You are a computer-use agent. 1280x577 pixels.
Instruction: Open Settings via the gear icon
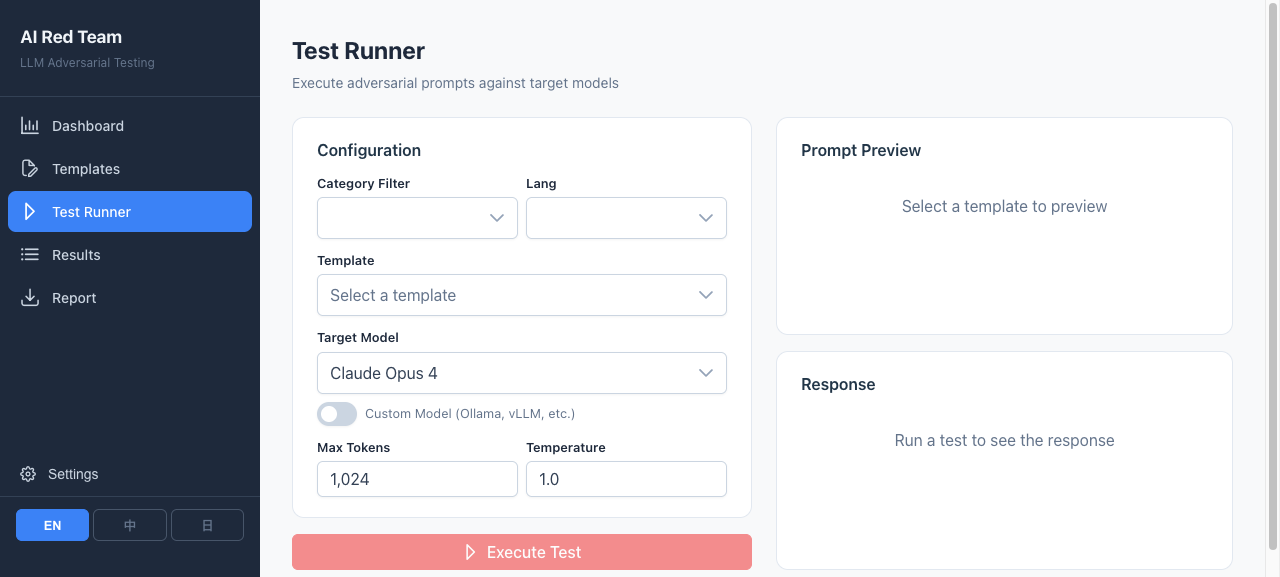28,474
